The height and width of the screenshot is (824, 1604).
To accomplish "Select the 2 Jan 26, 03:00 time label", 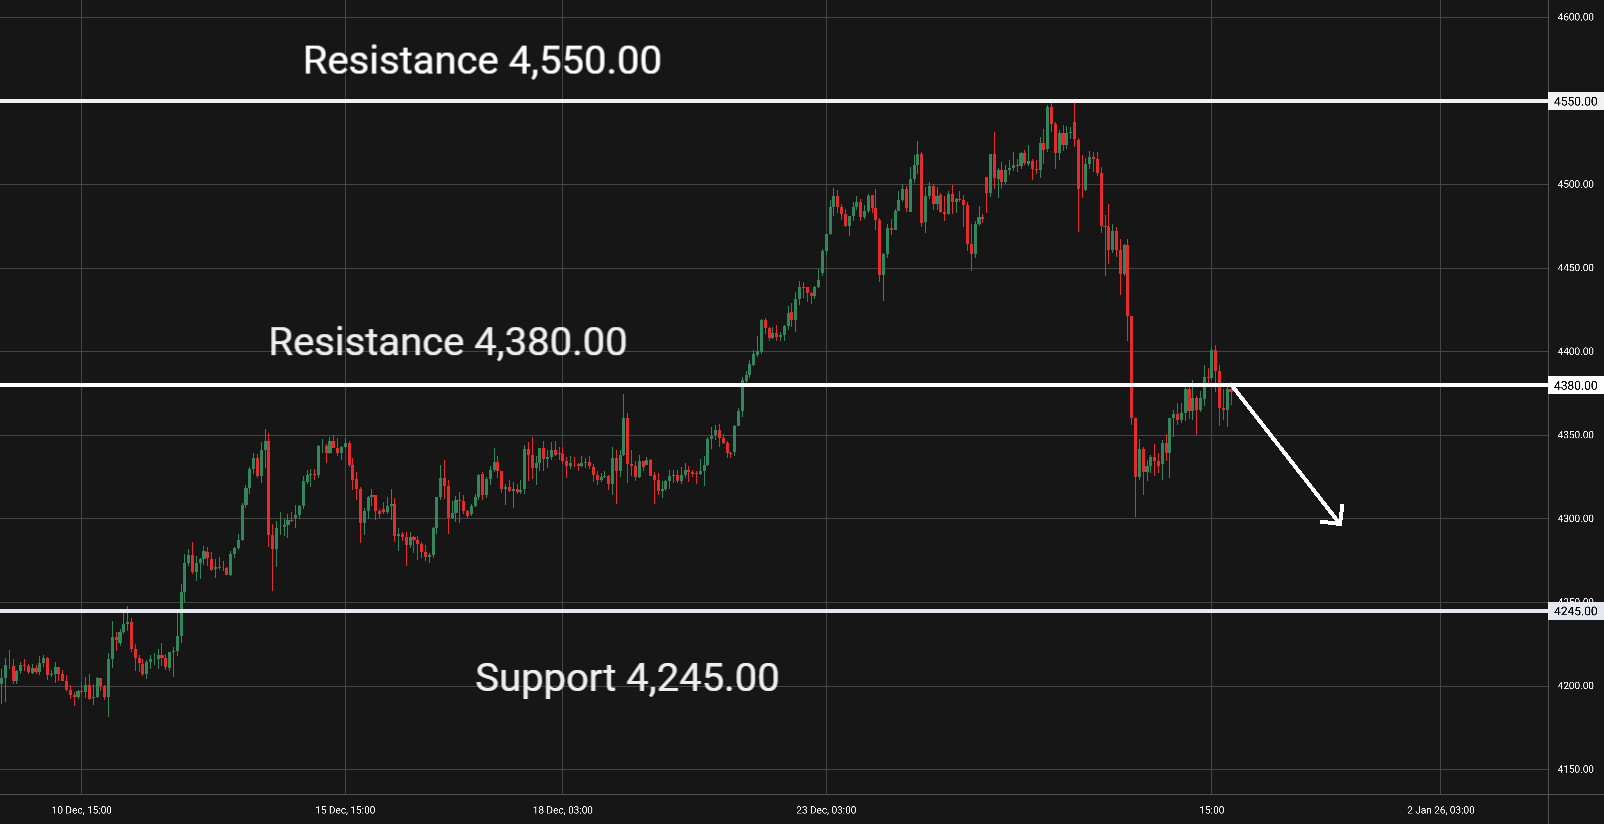I will click(x=1440, y=810).
